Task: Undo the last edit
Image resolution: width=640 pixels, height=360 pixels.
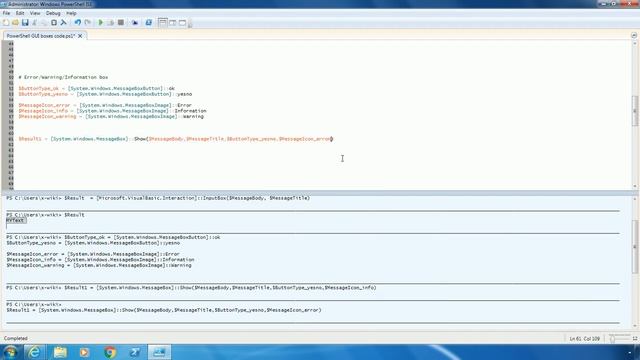Action: coord(78,23)
